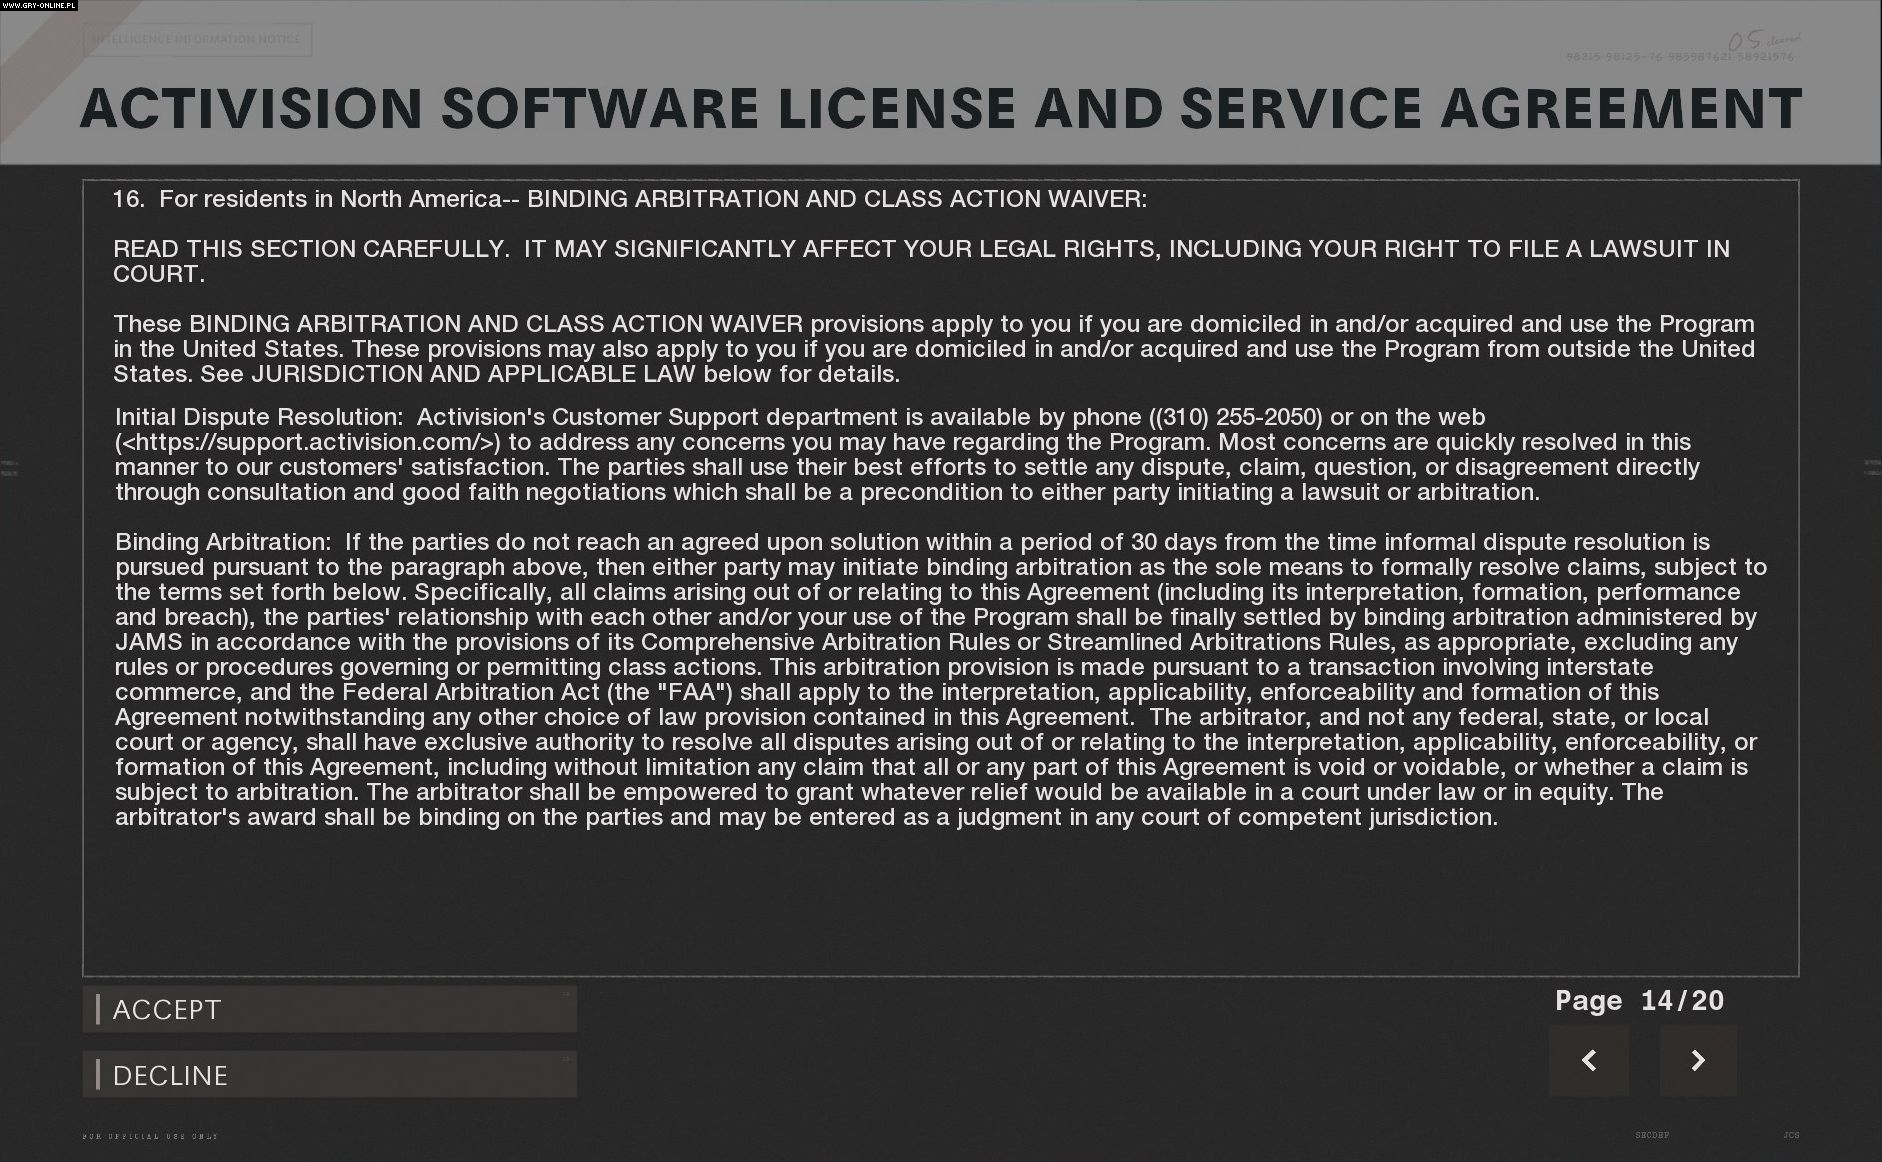Click the handwritten signature stamp at top right
Viewport: 1882px width, 1162px height.
tap(1764, 41)
